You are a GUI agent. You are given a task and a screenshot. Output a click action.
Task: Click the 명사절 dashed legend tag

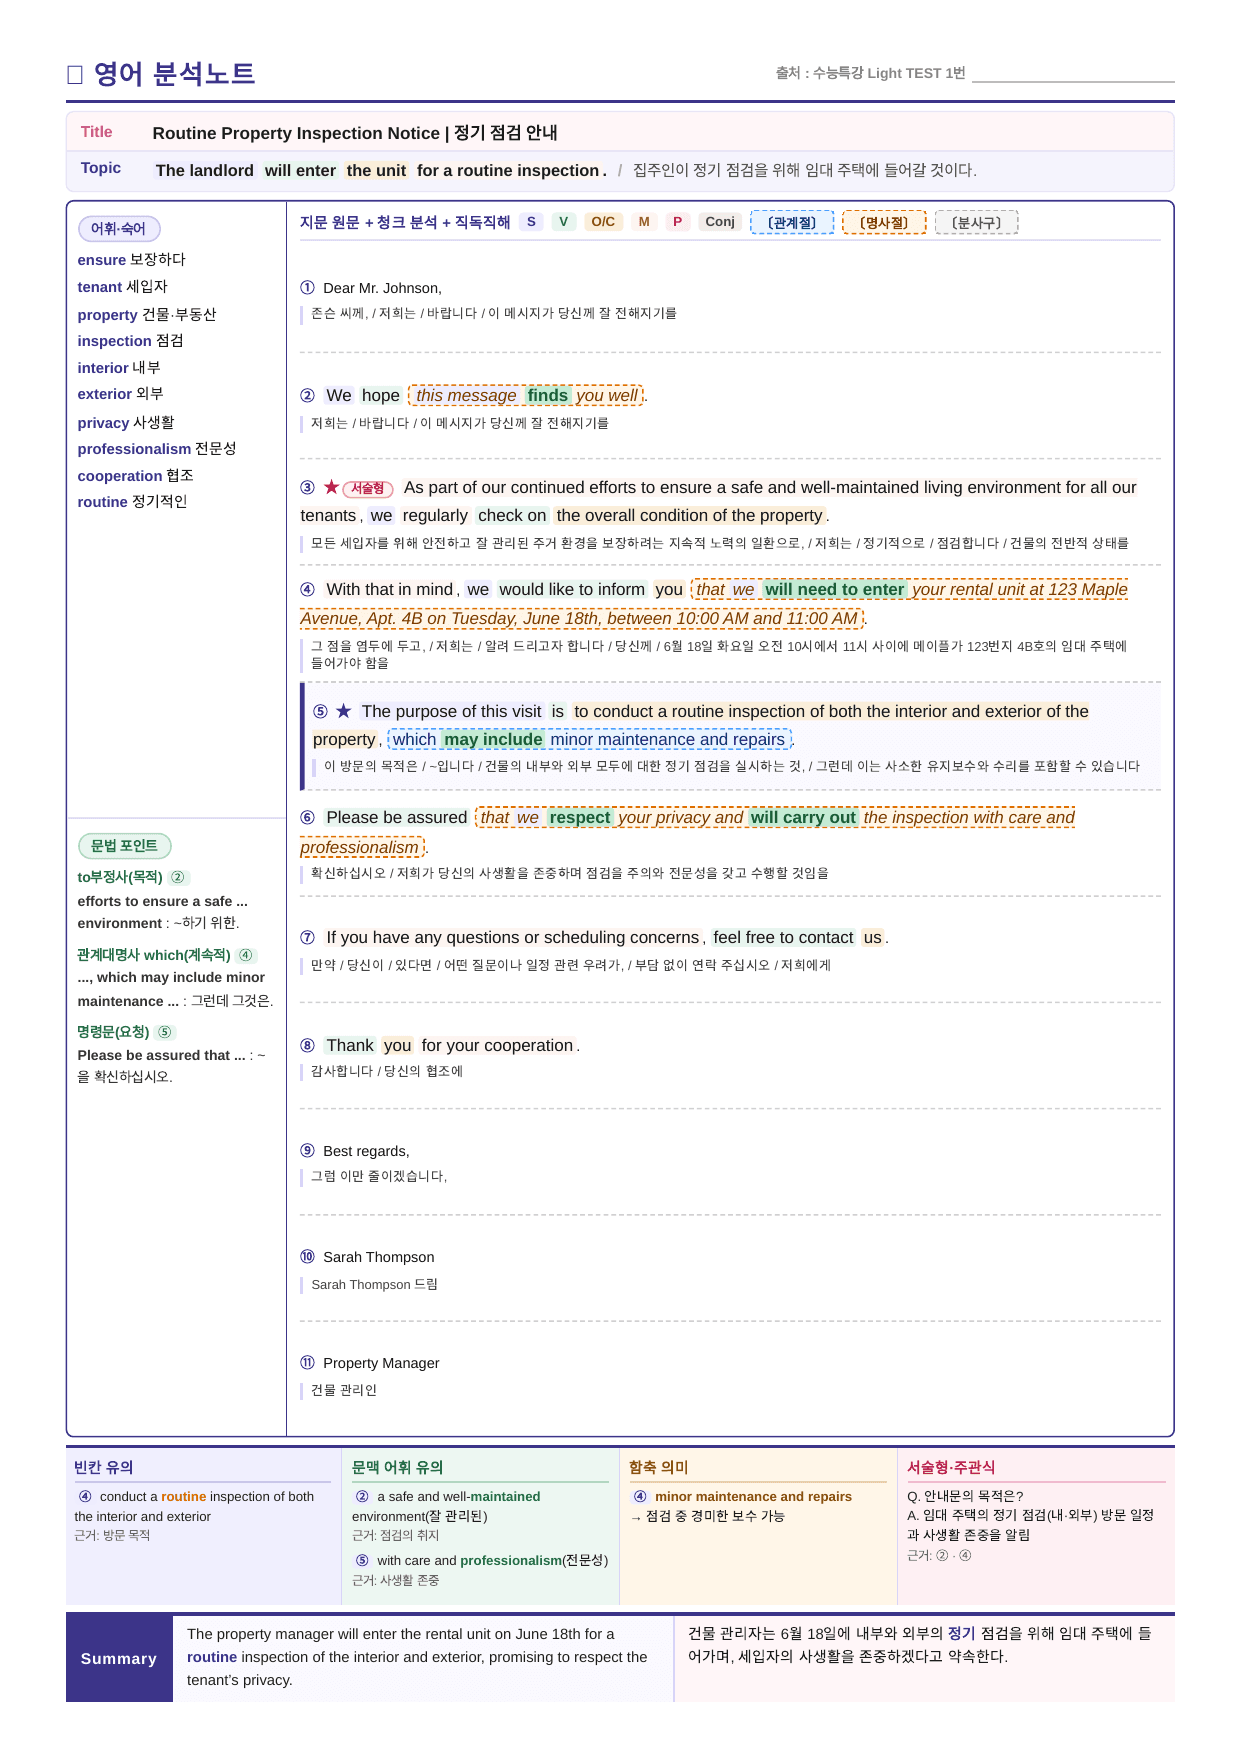coord(884,222)
